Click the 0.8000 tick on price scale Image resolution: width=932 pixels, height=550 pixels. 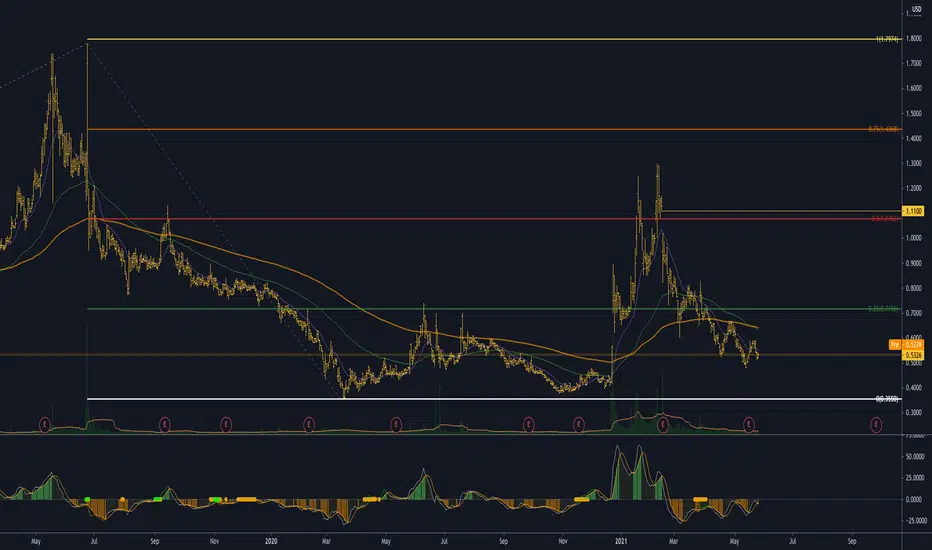[x=914, y=288]
